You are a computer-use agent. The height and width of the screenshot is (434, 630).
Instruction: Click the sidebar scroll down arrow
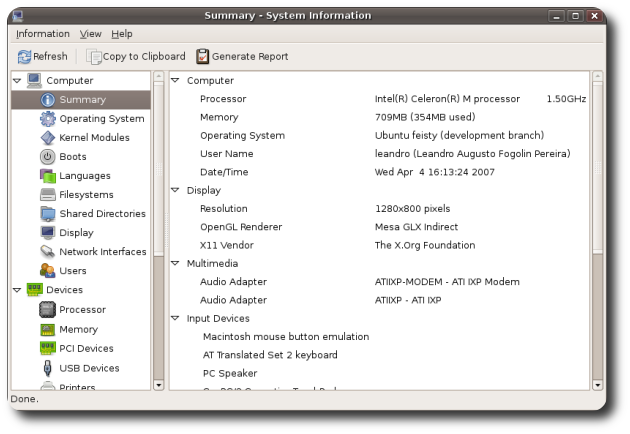point(159,385)
